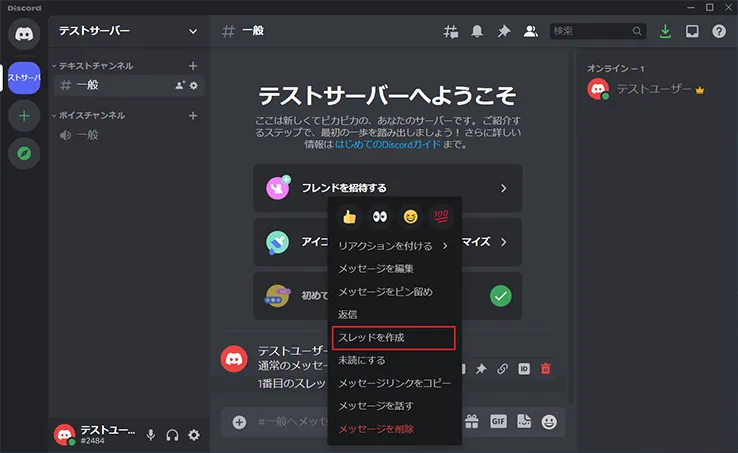
Task: Click the green checkmark on first message card
Action: tap(501, 296)
